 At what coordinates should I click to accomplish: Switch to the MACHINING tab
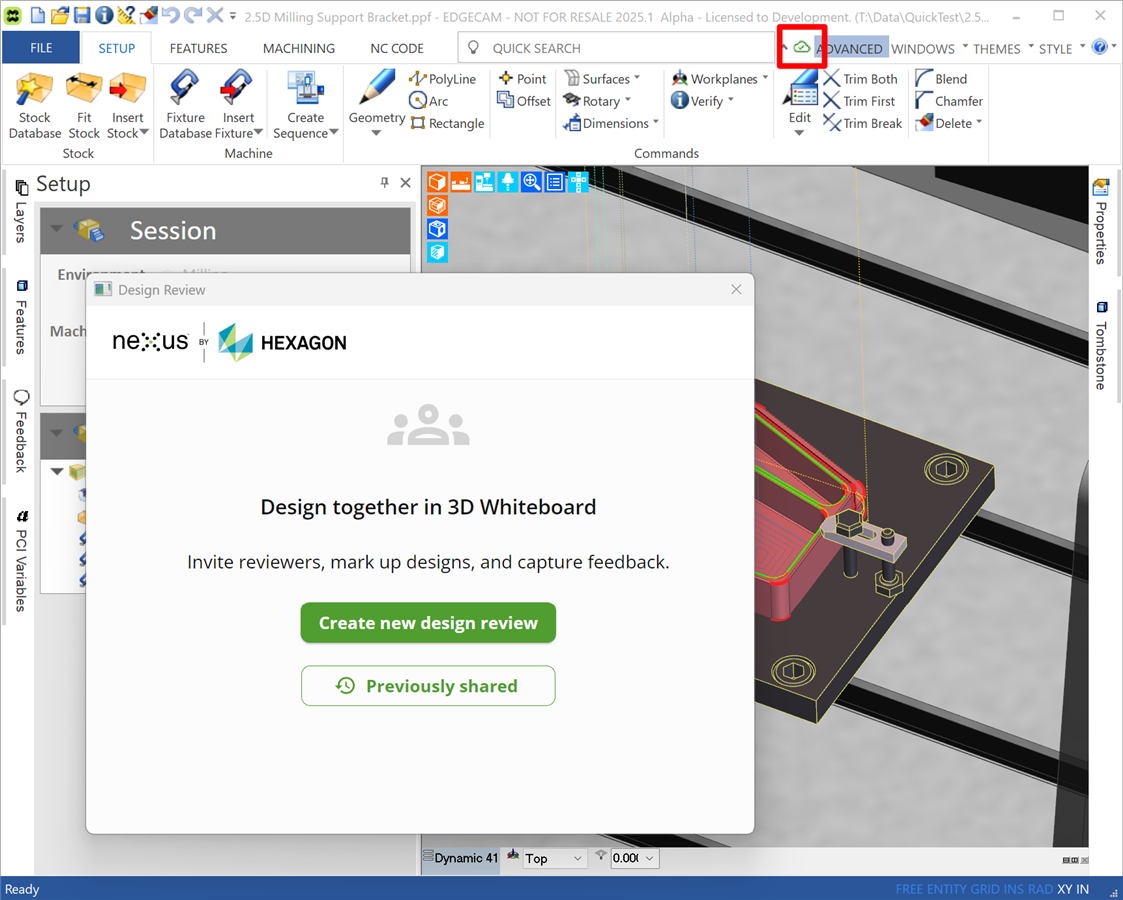299,48
